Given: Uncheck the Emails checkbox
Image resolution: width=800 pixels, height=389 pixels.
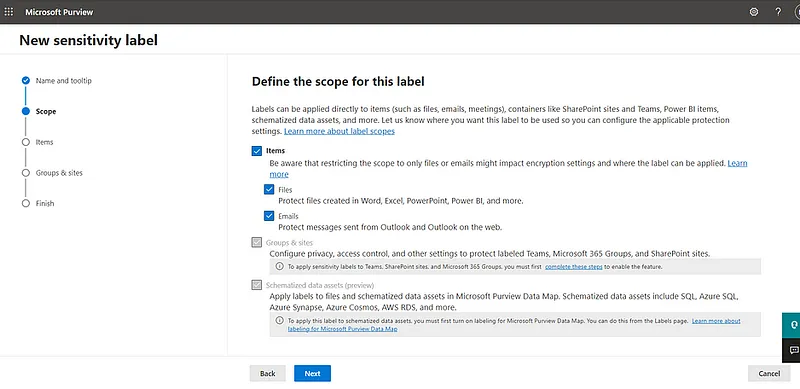Looking at the screenshot, I should click(x=269, y=216).
